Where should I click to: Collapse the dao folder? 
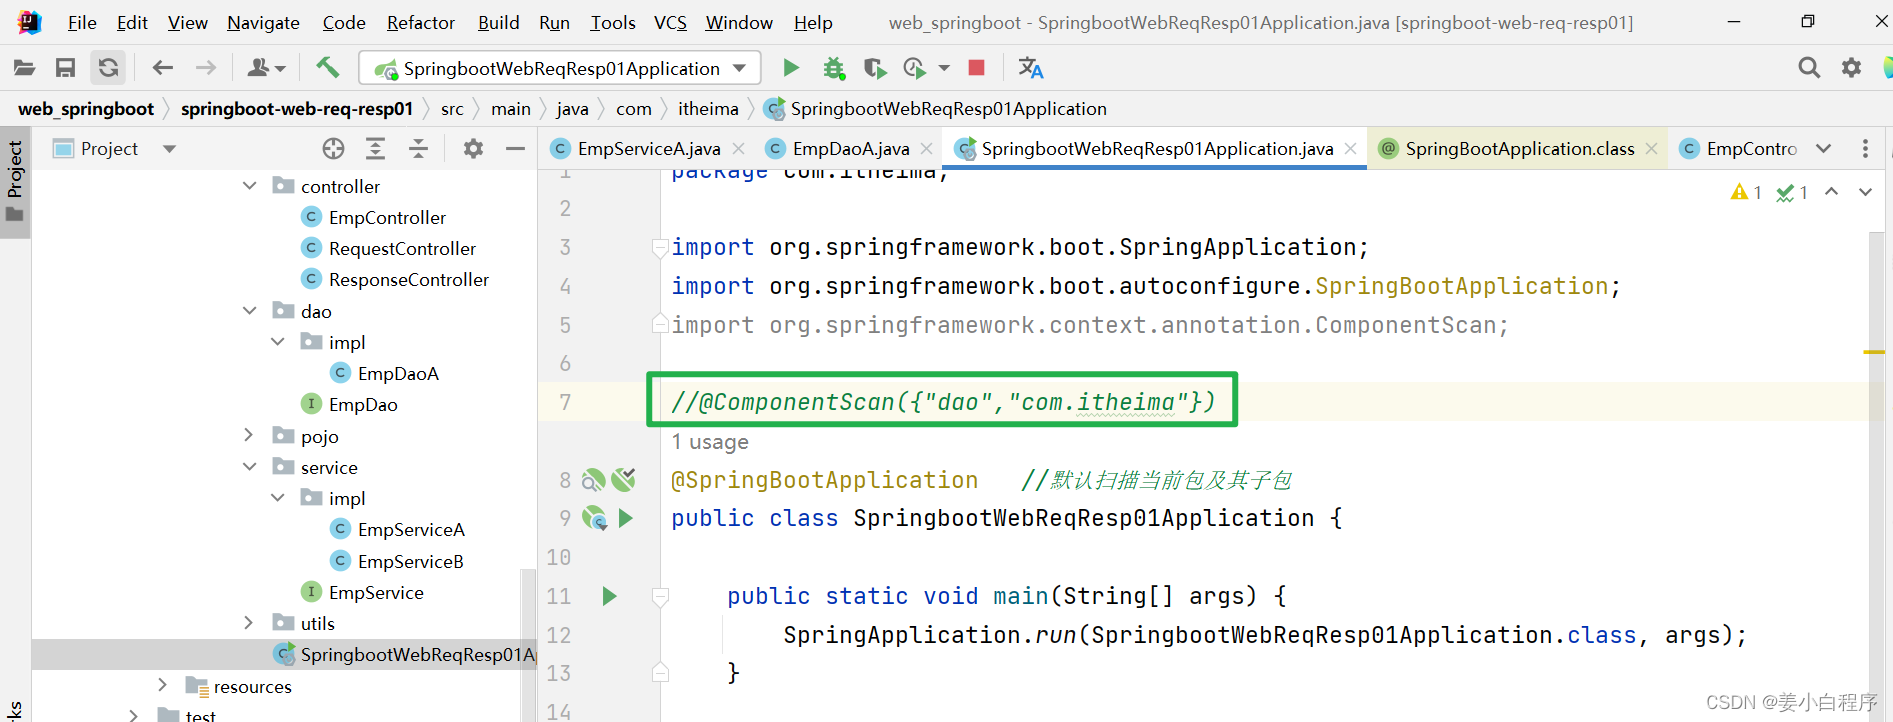249,311
